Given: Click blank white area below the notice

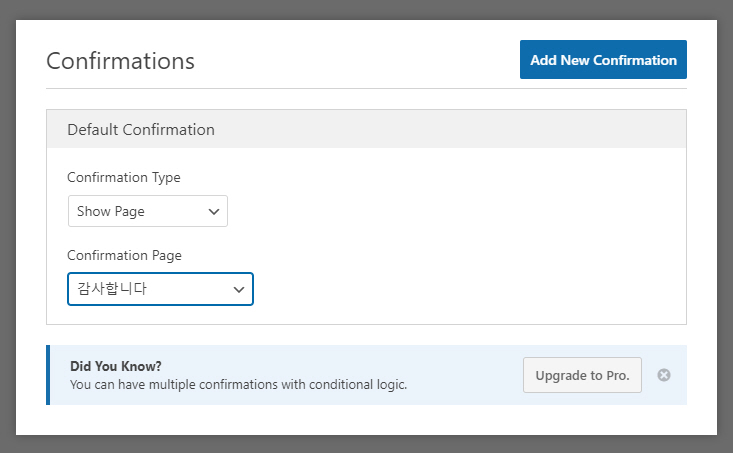Looking at the screenshot, I should 366,420.
